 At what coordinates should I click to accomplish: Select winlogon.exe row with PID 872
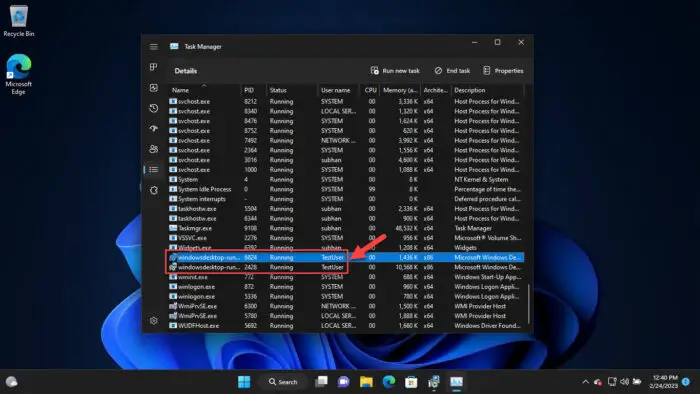[346, 286]
